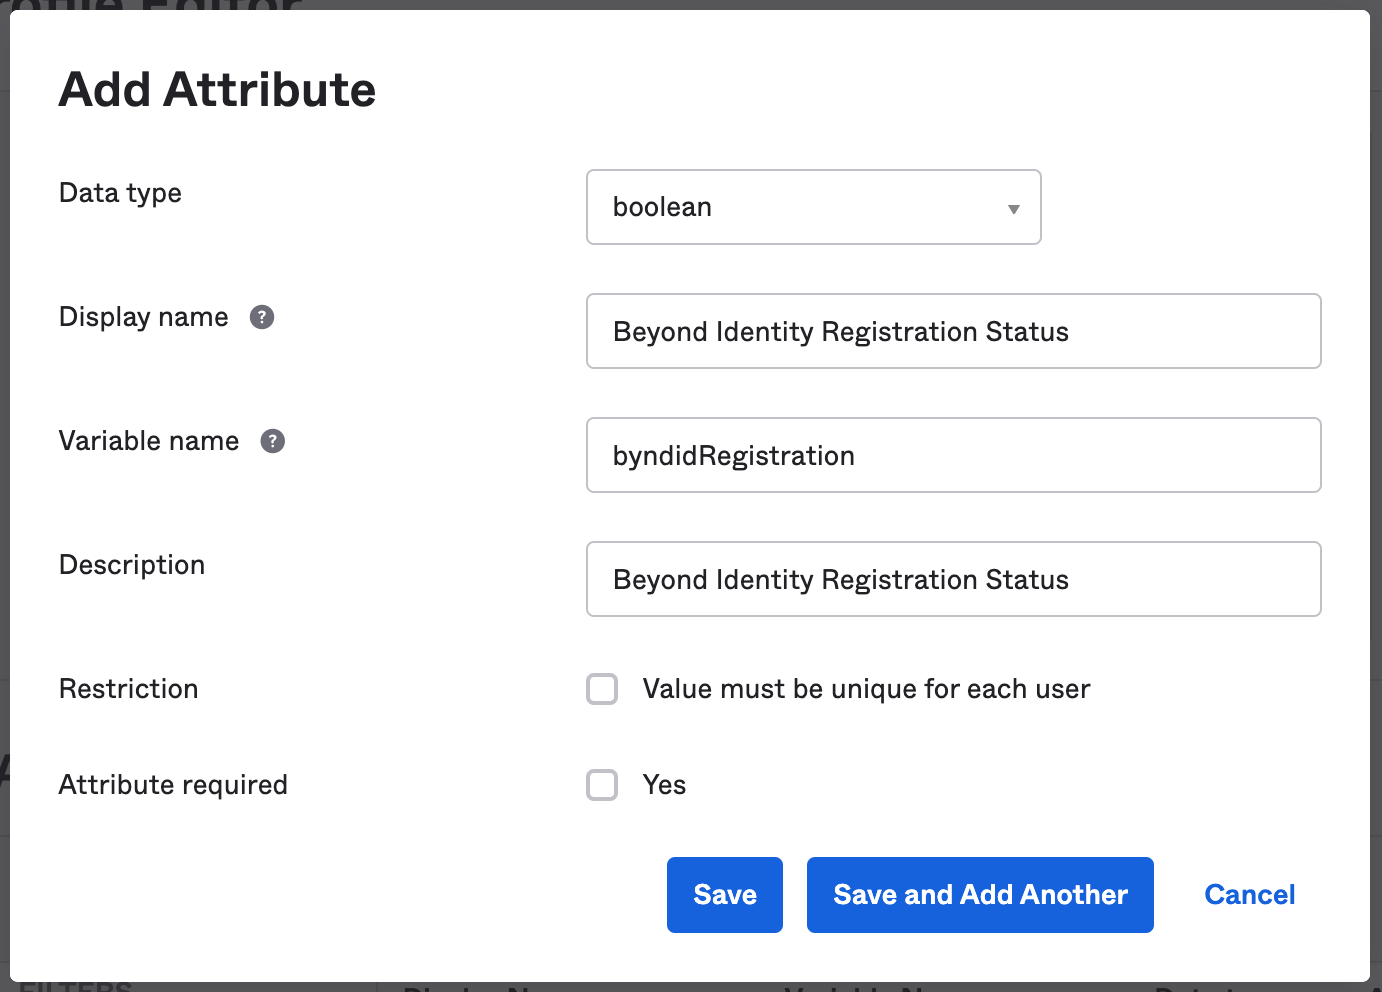Click the 'Yes' label for Attribute required
The image size is (1382, 992).
pos(664,785)
